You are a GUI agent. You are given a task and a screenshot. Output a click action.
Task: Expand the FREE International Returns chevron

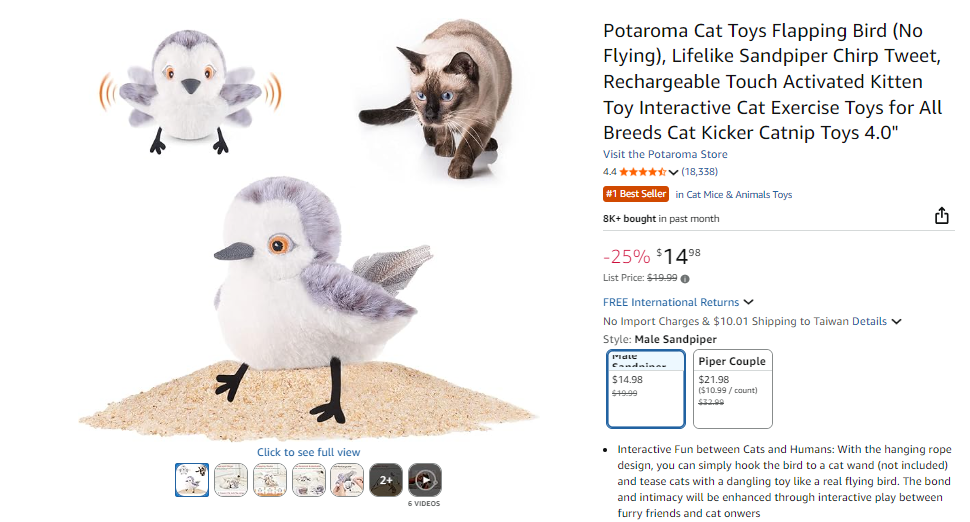click(x=748, y=302)
